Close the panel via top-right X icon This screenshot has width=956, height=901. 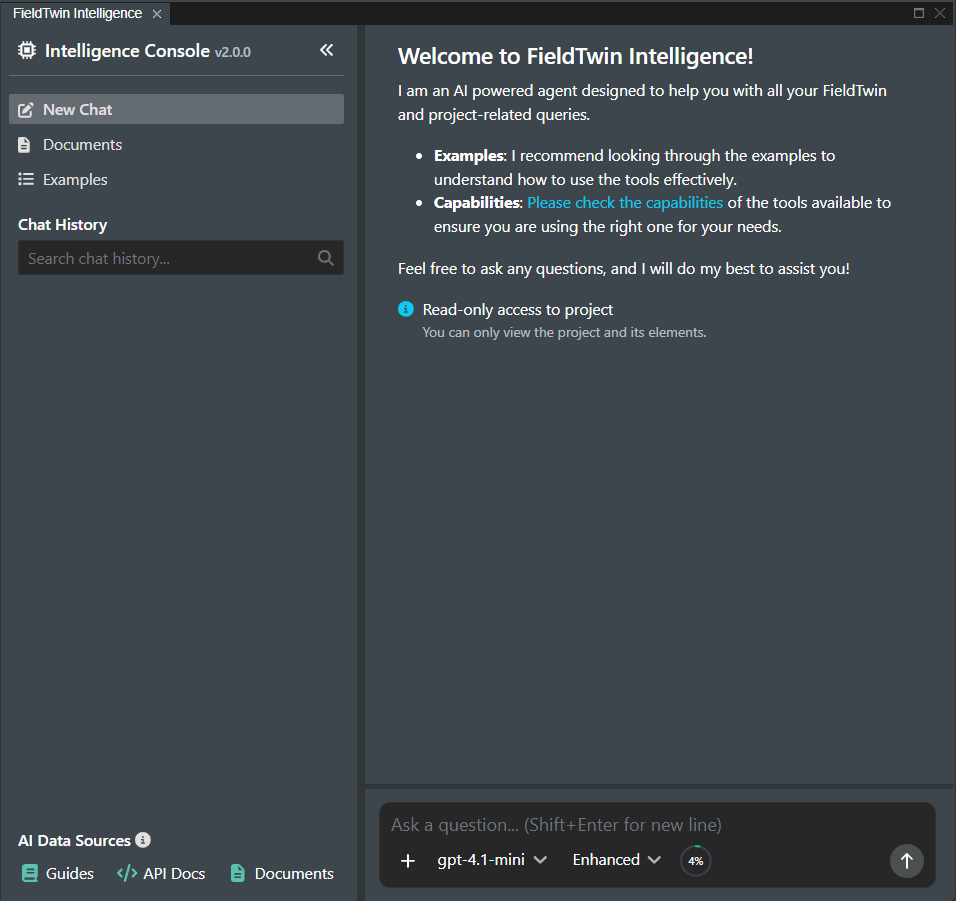pos(940,13)
